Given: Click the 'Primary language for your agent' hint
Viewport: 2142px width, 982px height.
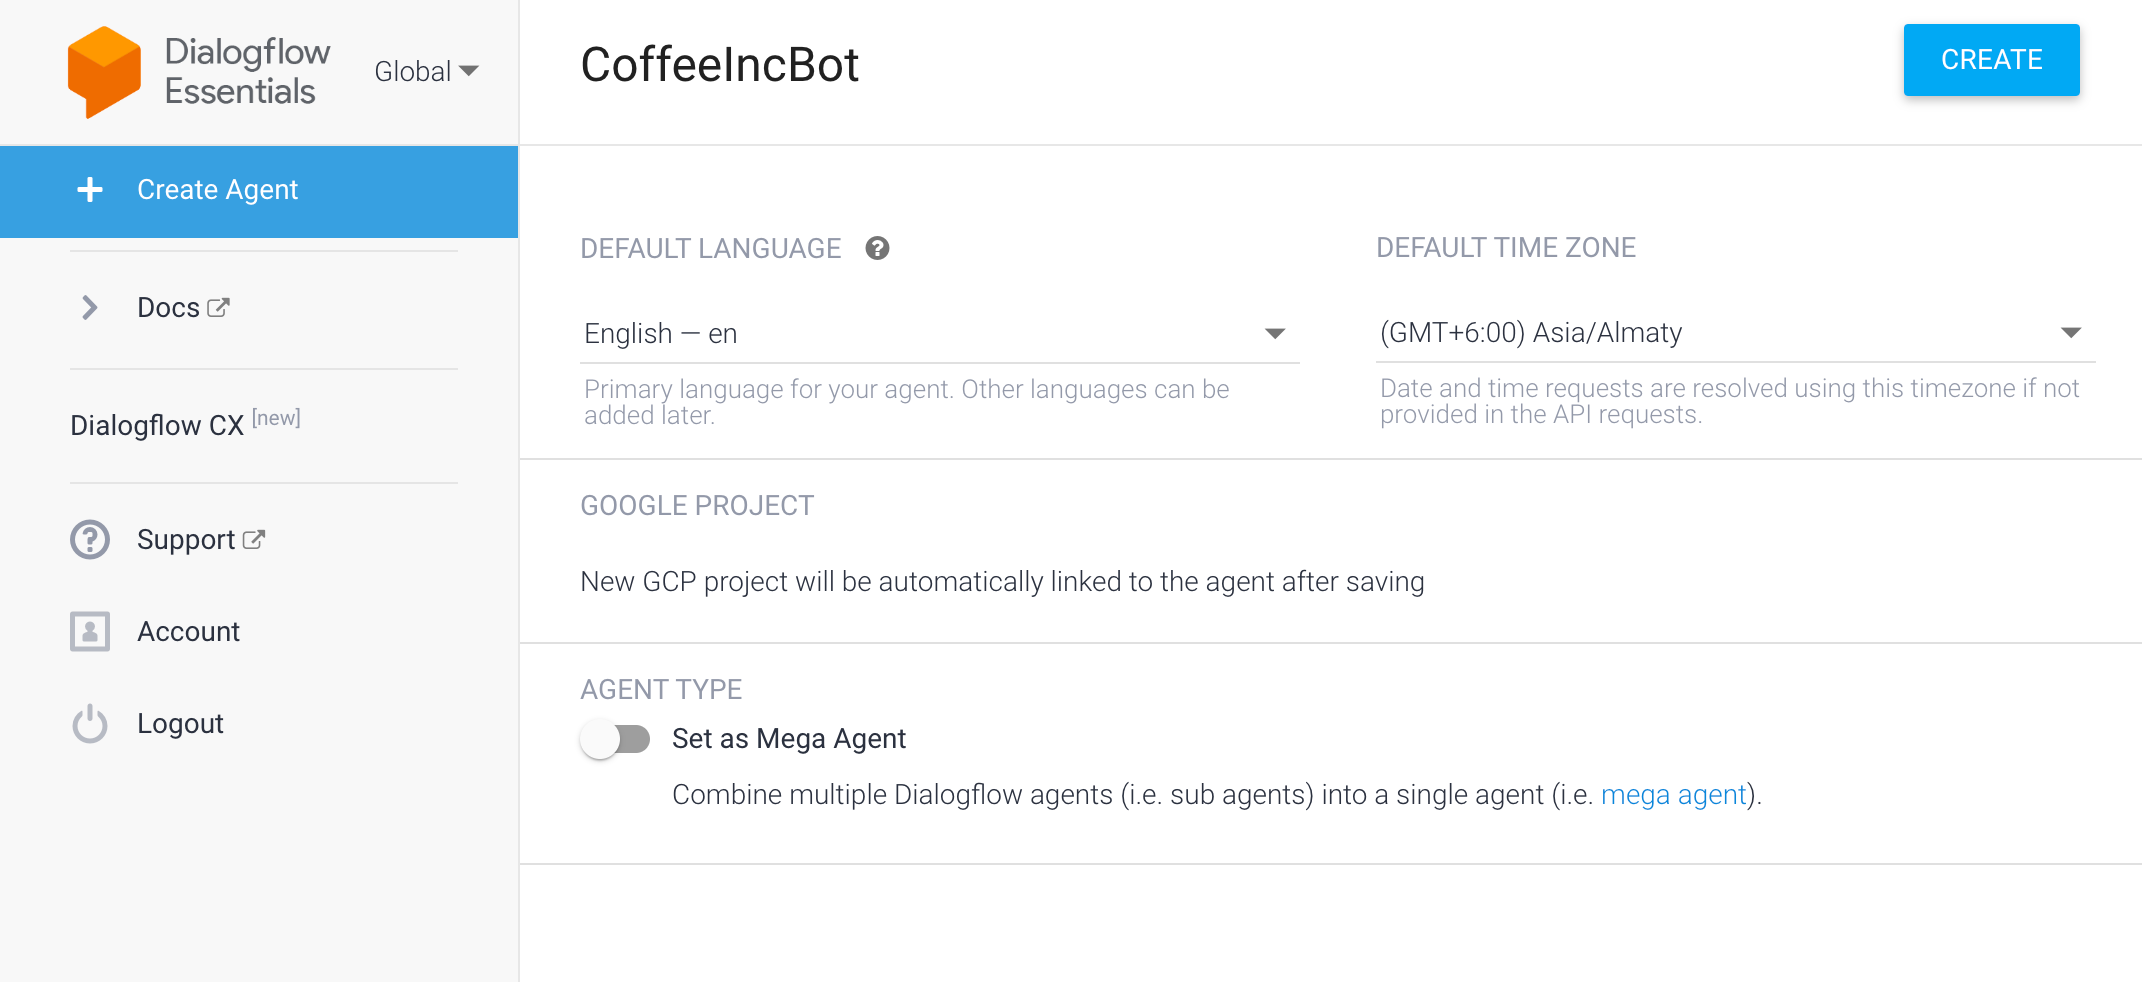Looking at the screenshot, I should [x=907, y=402].
